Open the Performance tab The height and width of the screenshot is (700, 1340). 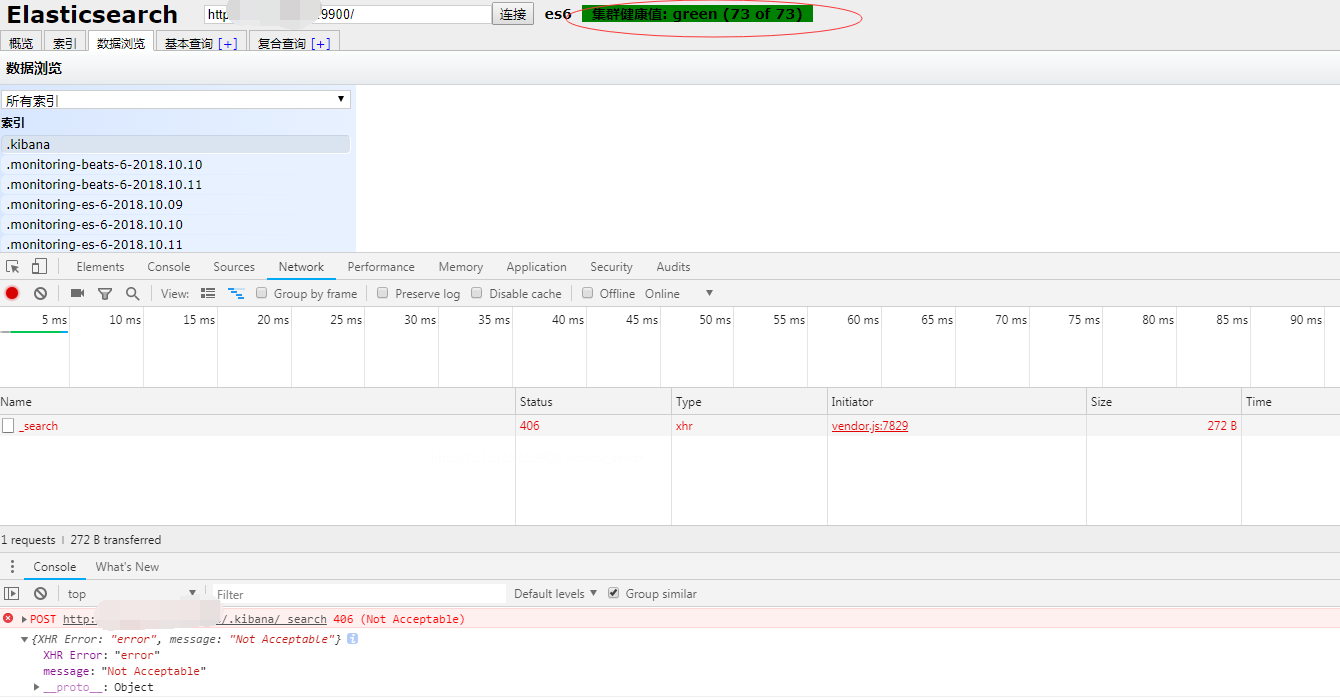pos(381,267)
